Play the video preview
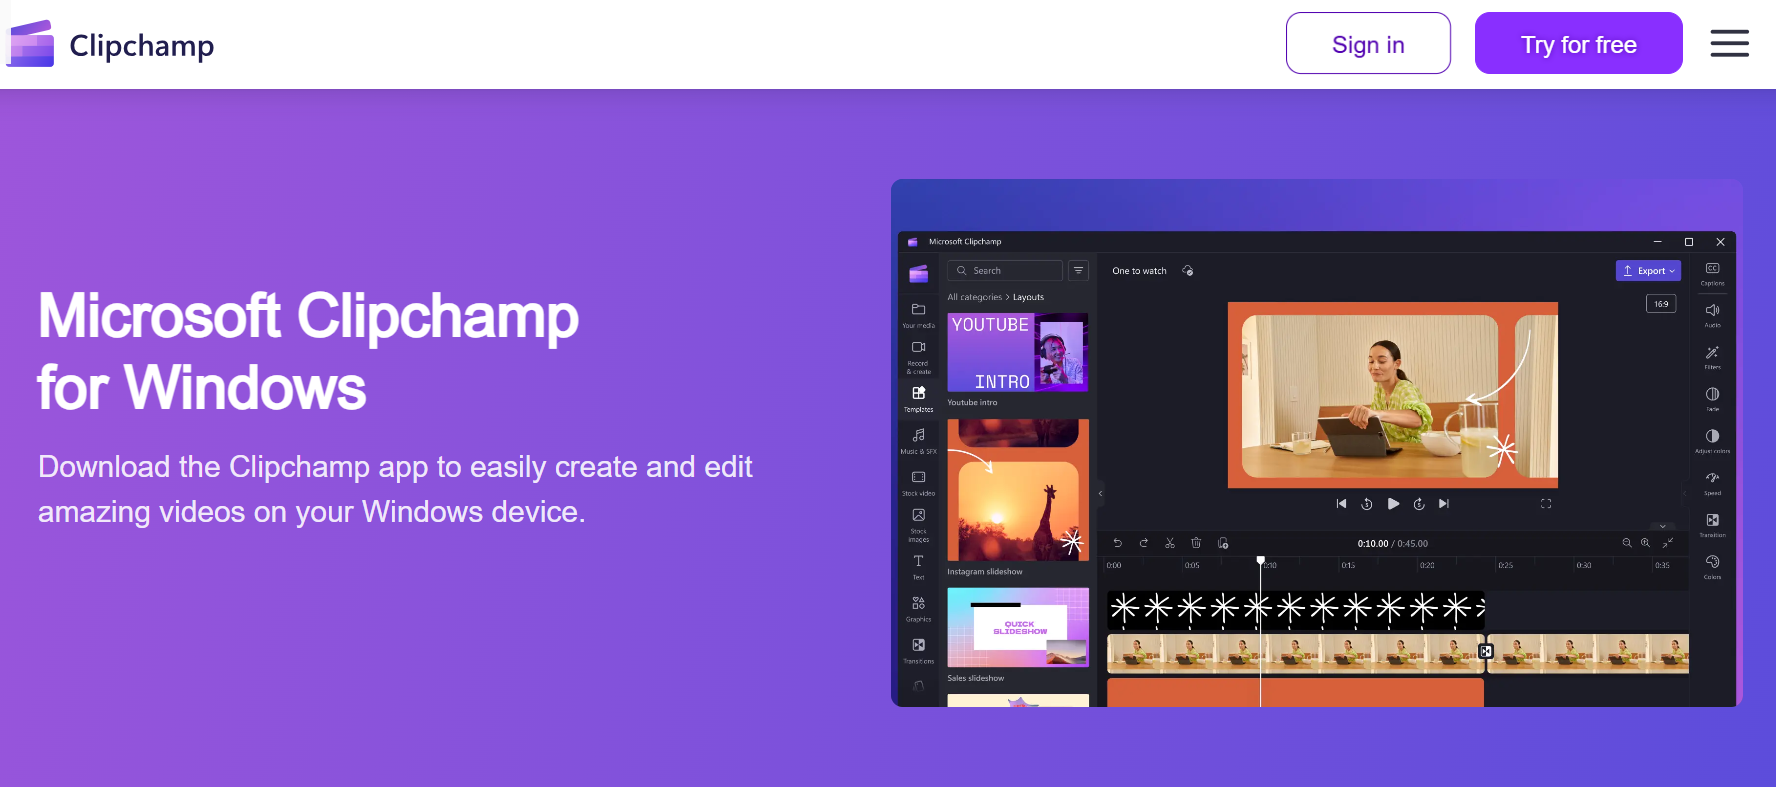Screen dimensions: 1776x787 click(x=1393, y=504)
